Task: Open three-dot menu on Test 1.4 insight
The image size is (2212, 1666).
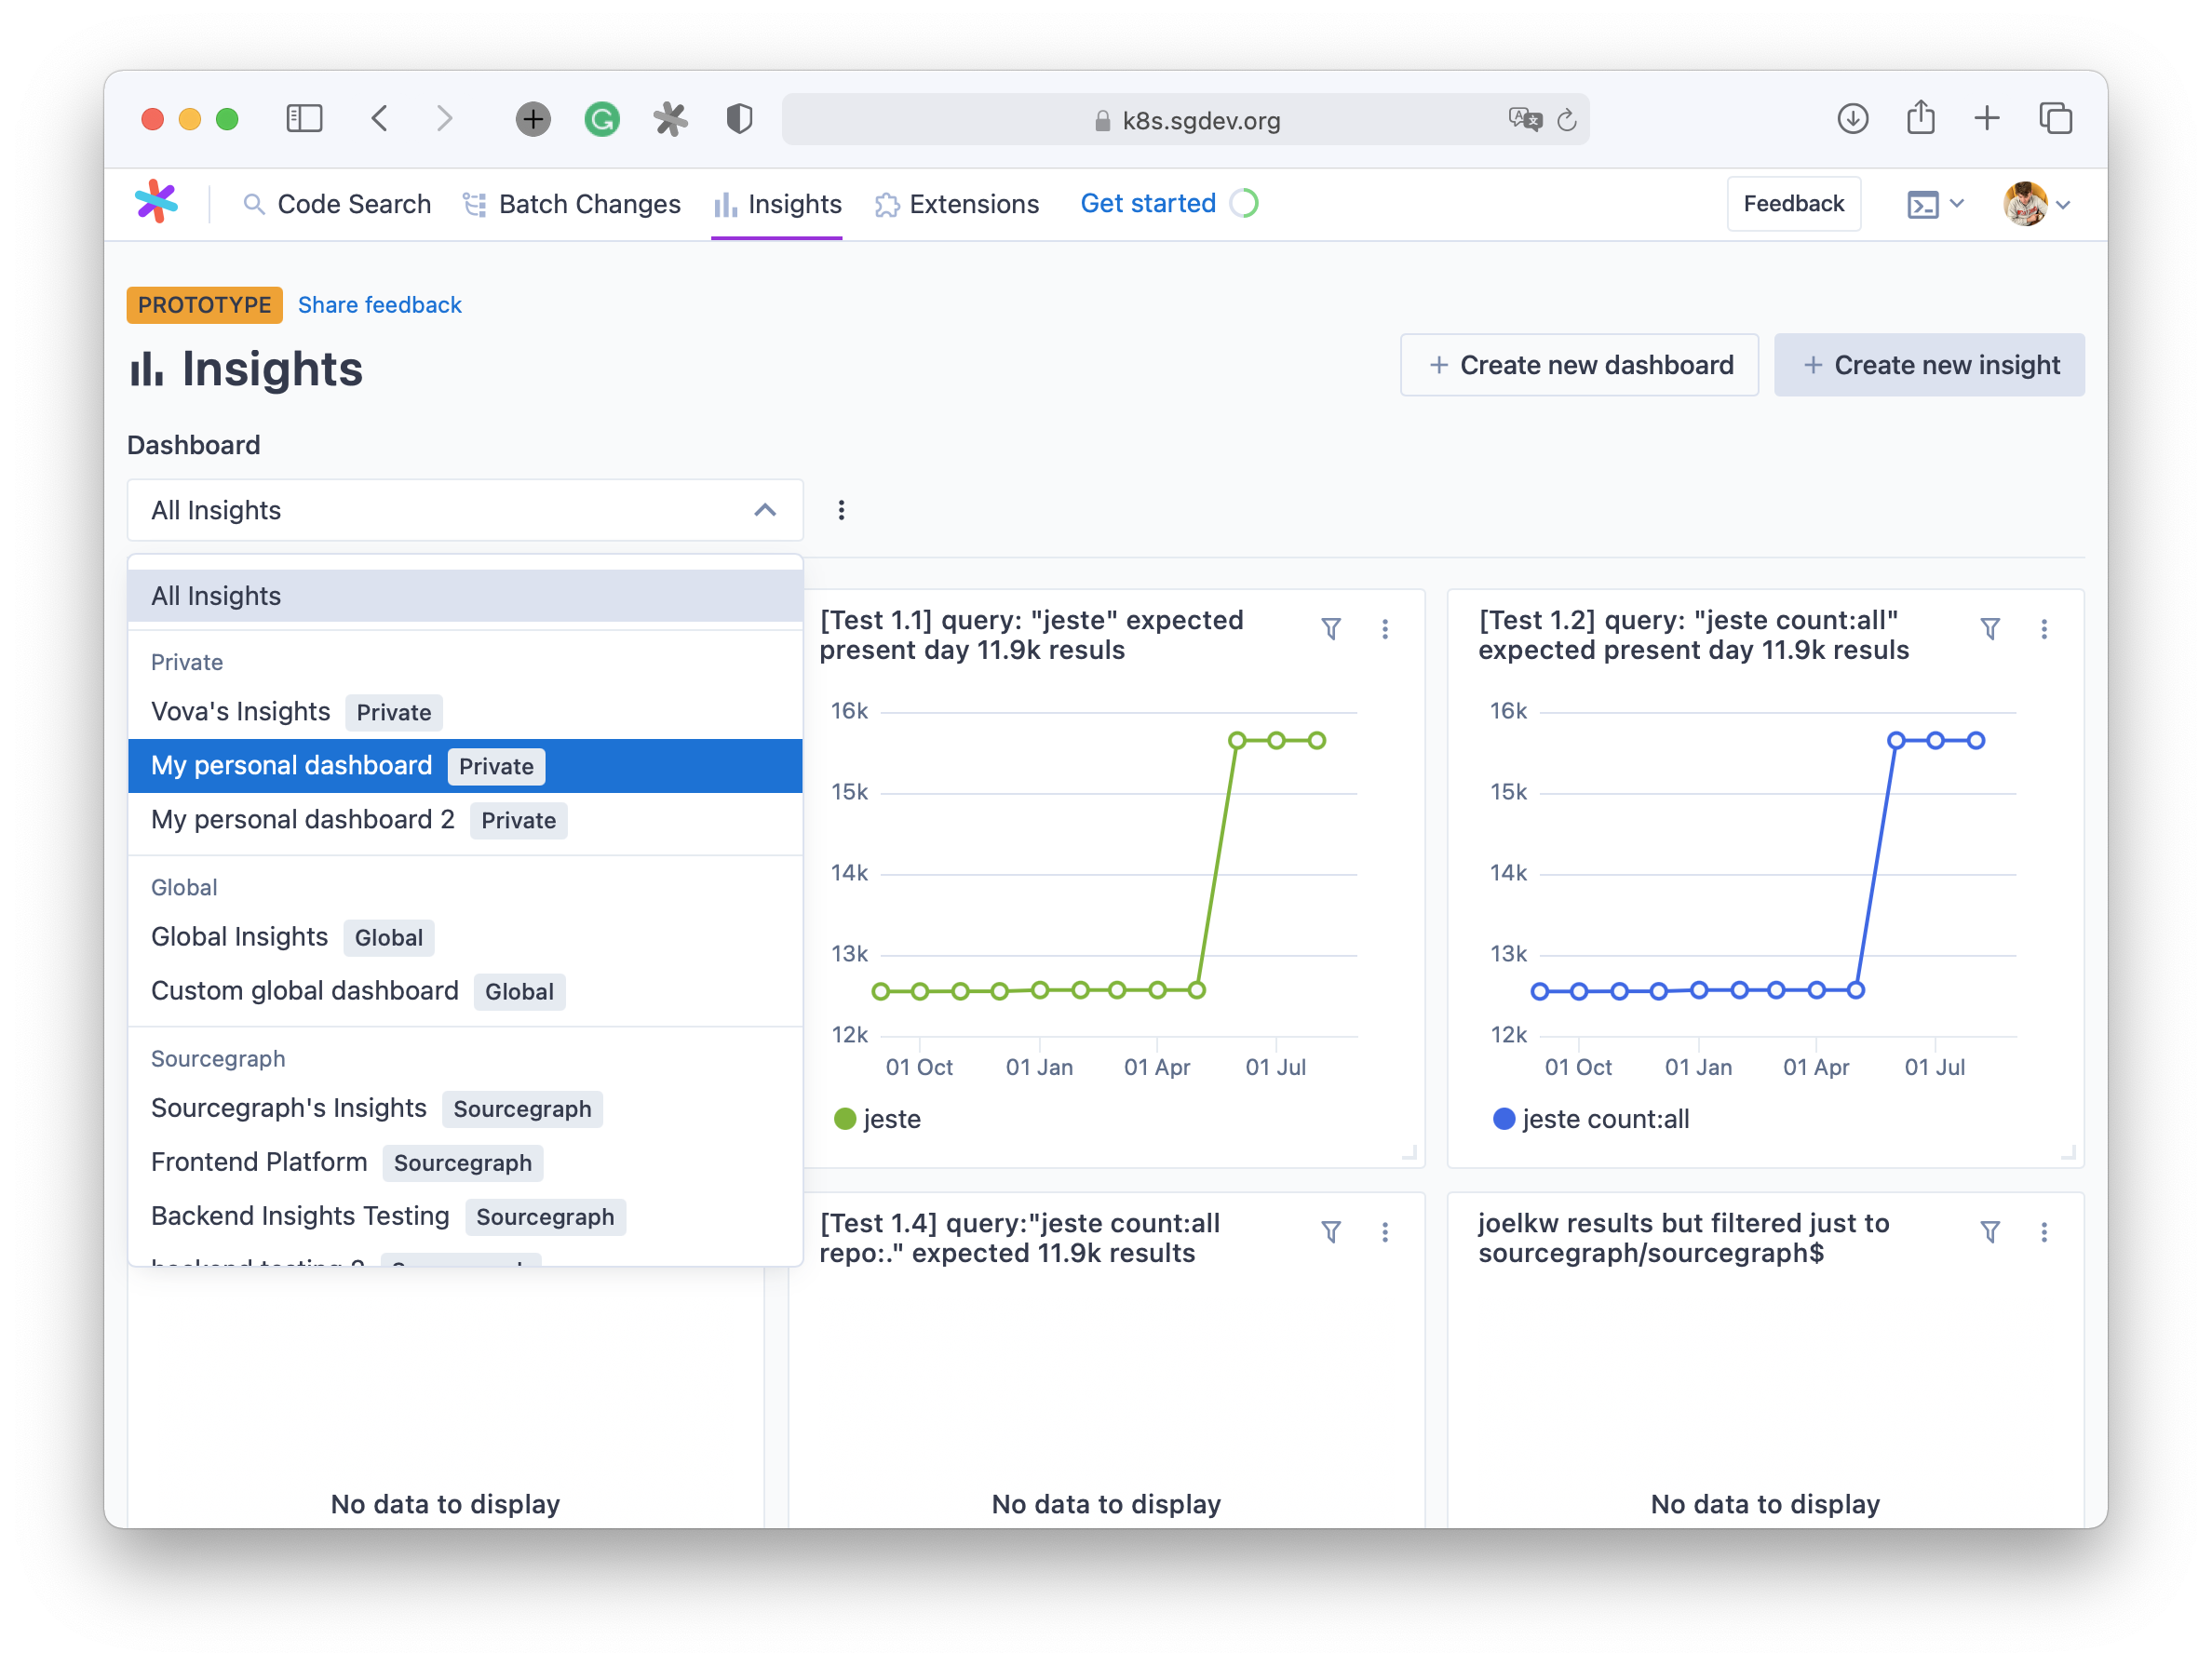Action: [1385, 1232]
